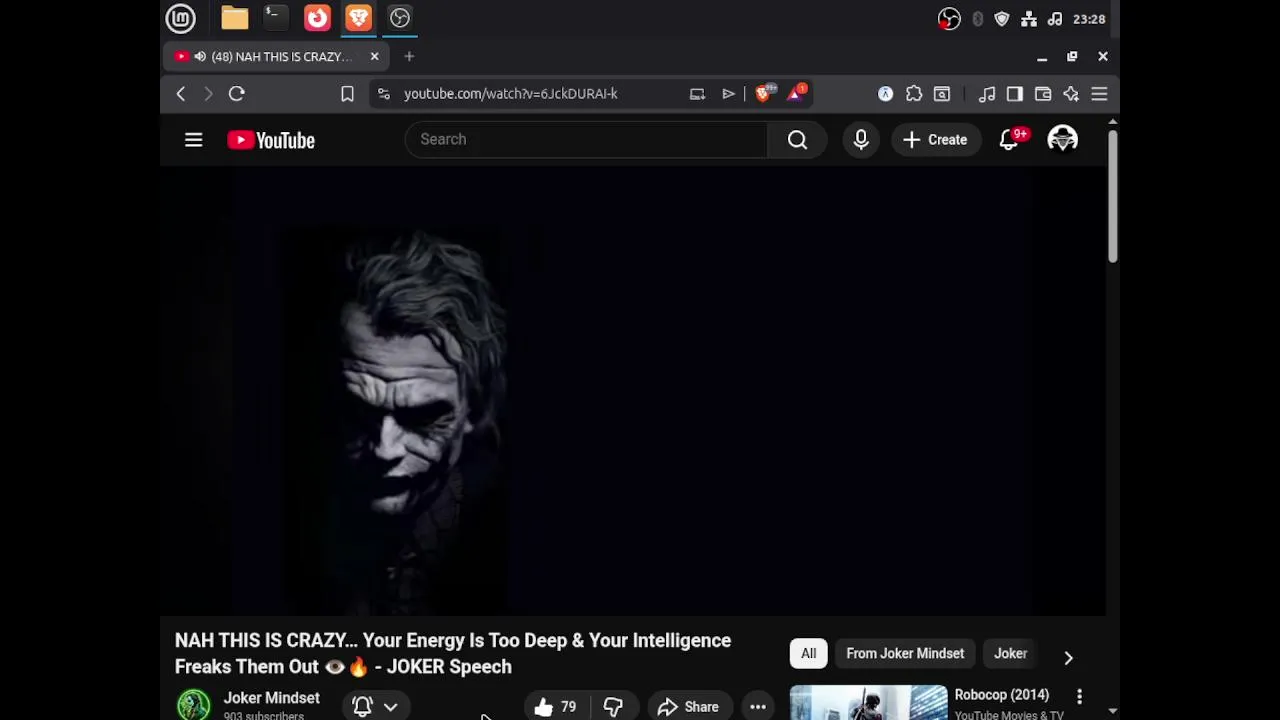Open more actions three-dot menu
The width and height of the screenshot is (1280, 720).
(x=758, y=706)
